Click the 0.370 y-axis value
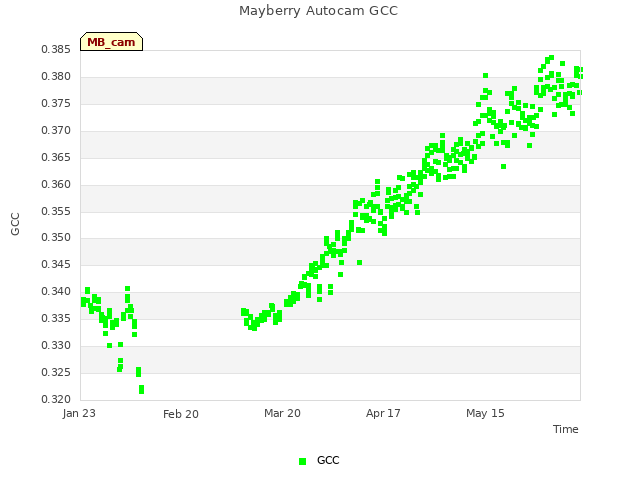Viewport: 640px width, 480px height. [56, 130]
